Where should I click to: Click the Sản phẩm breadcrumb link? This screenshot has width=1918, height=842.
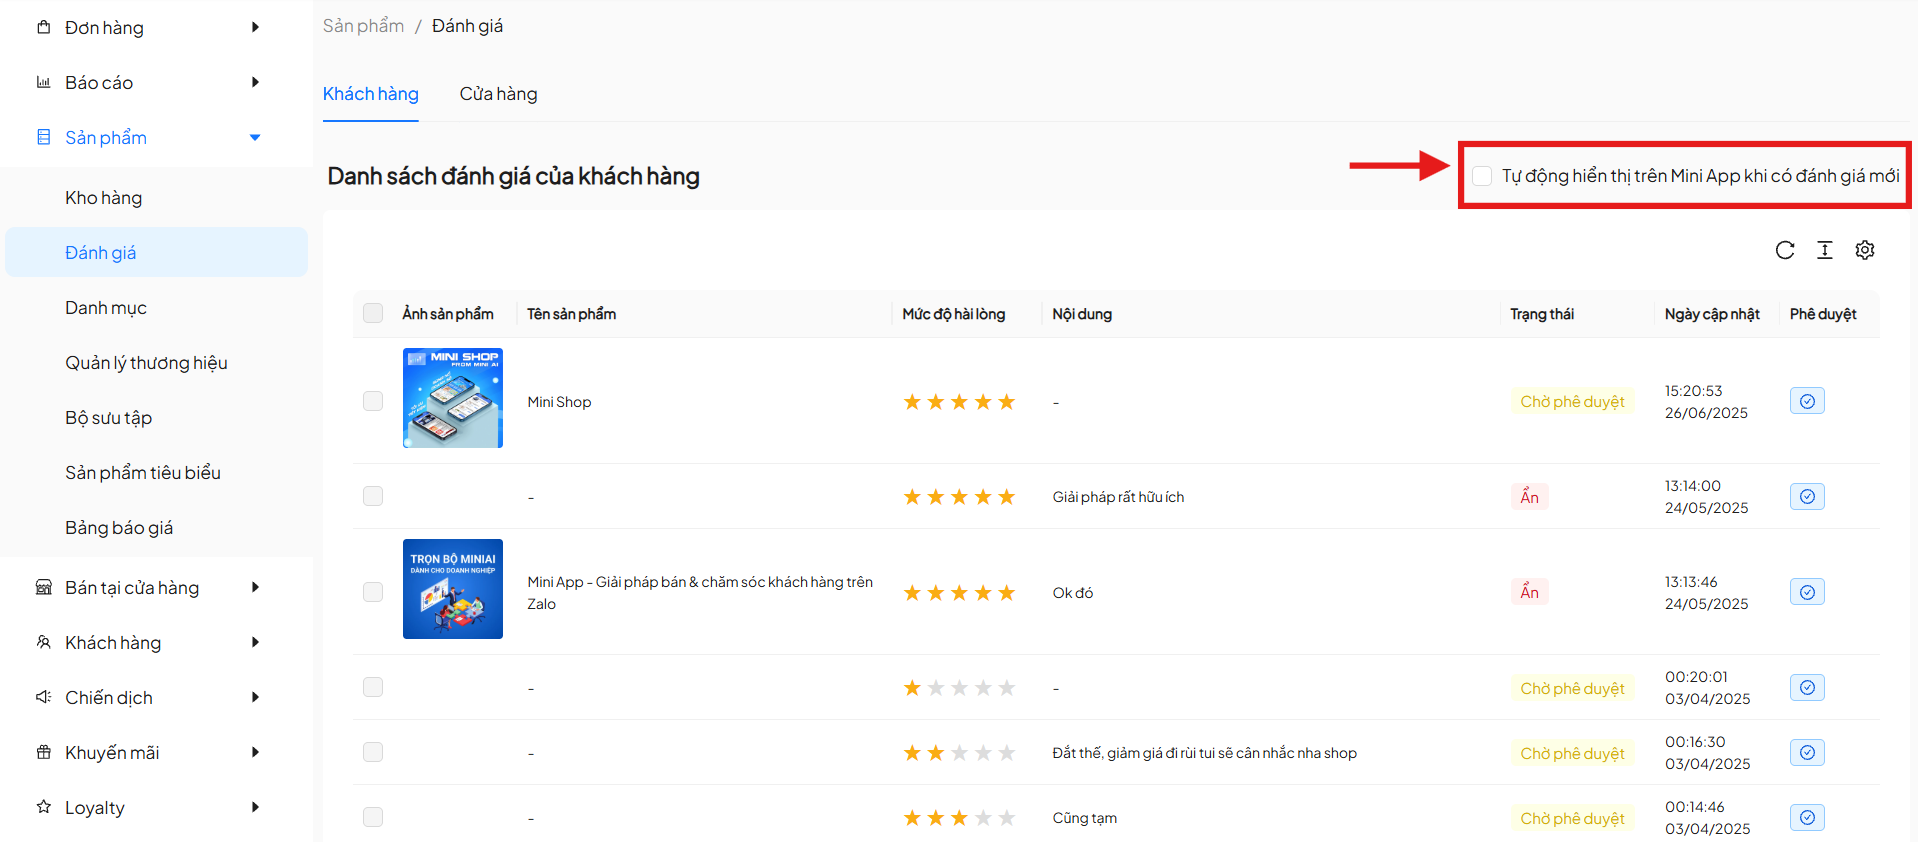pyautogui.click(x=363, y=26)
